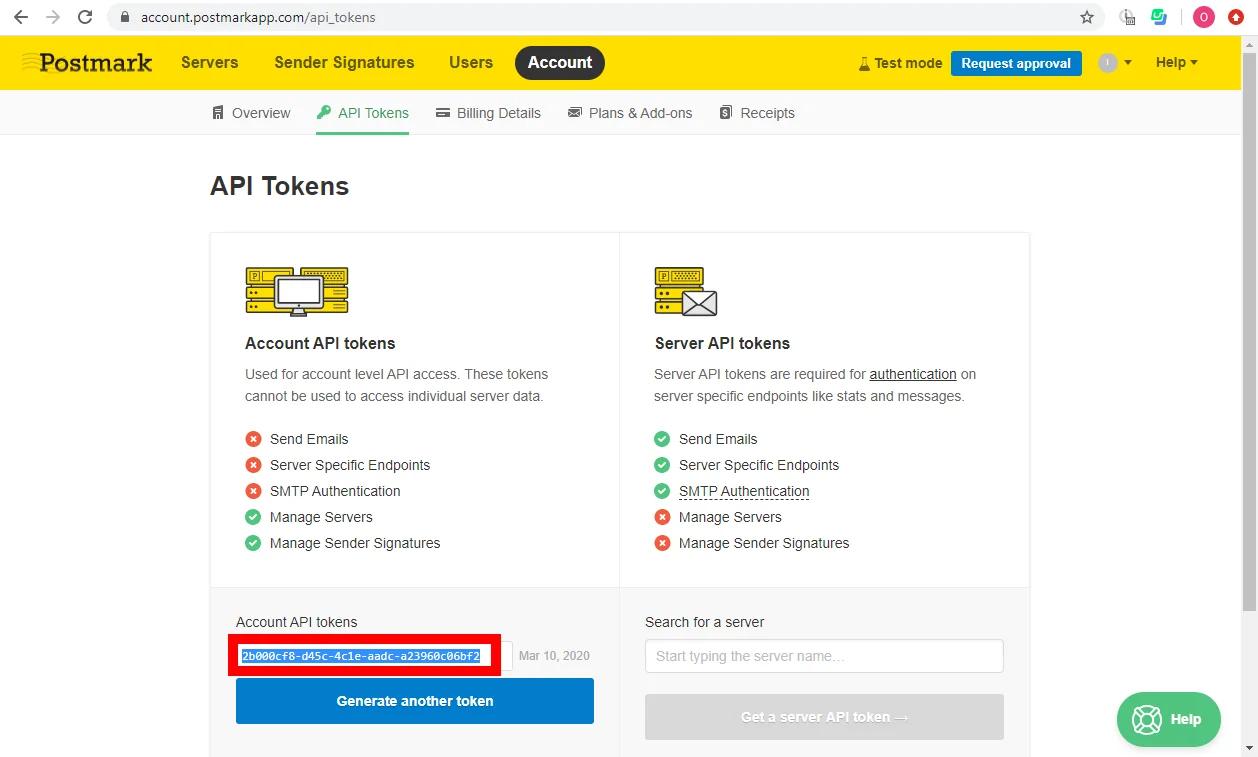Click the Request approval button
Image resolution: width=1258 pixels, height=757 pixels.
[x=1016, y=63]
